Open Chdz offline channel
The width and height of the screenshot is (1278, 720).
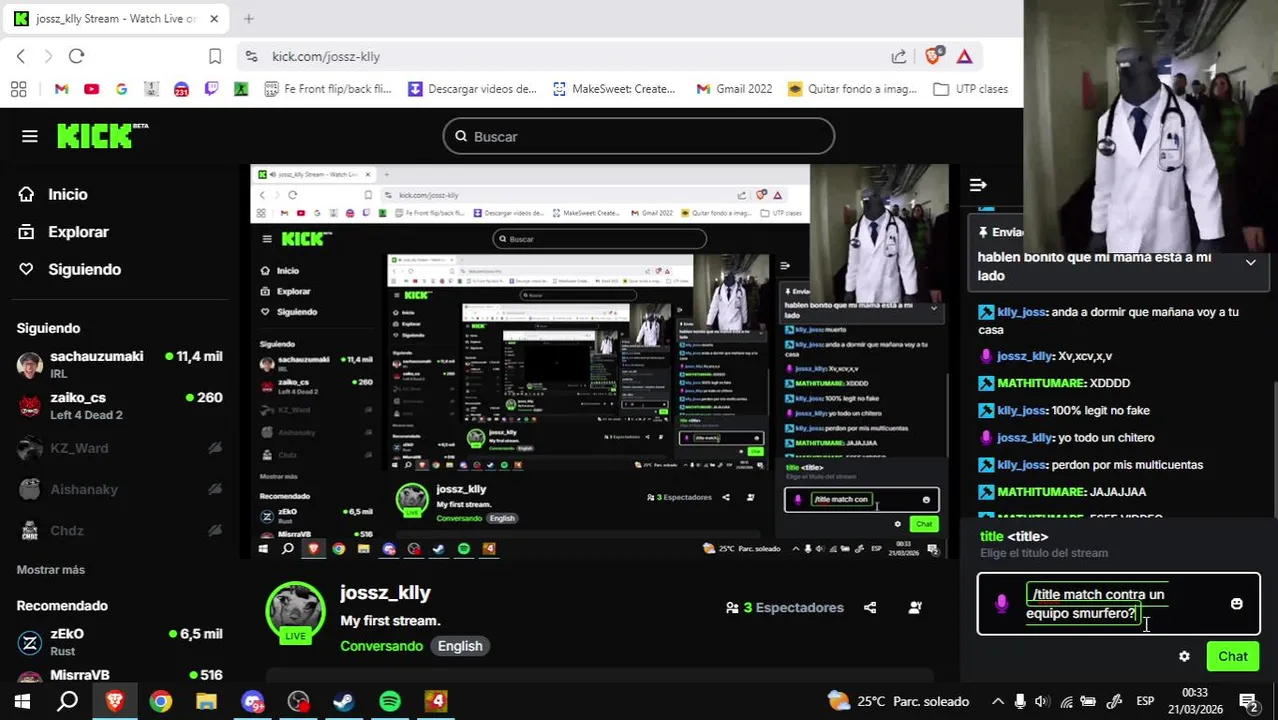[119, 530]
